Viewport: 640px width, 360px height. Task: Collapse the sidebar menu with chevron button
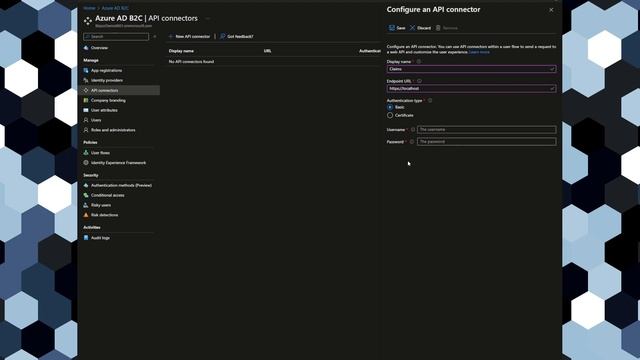pos(155,37)
